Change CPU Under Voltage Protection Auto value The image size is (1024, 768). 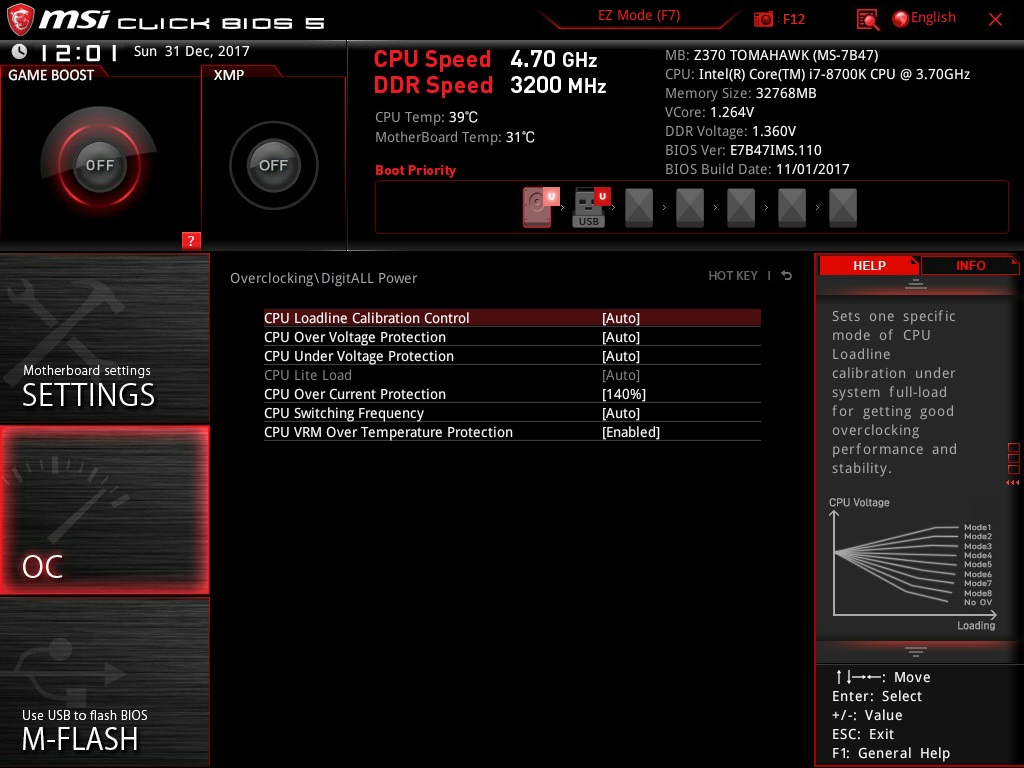[x=620, y=356]
